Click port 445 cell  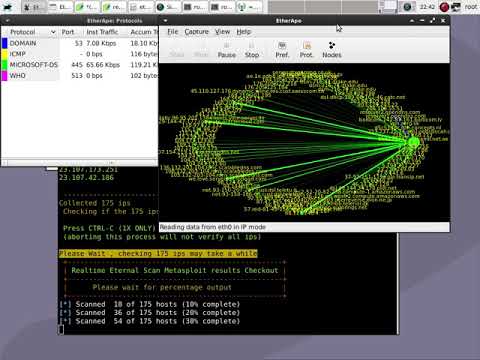77,65
